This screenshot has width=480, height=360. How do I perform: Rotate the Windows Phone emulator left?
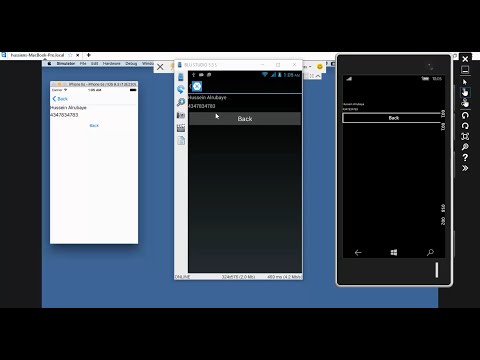click(465, 115)
